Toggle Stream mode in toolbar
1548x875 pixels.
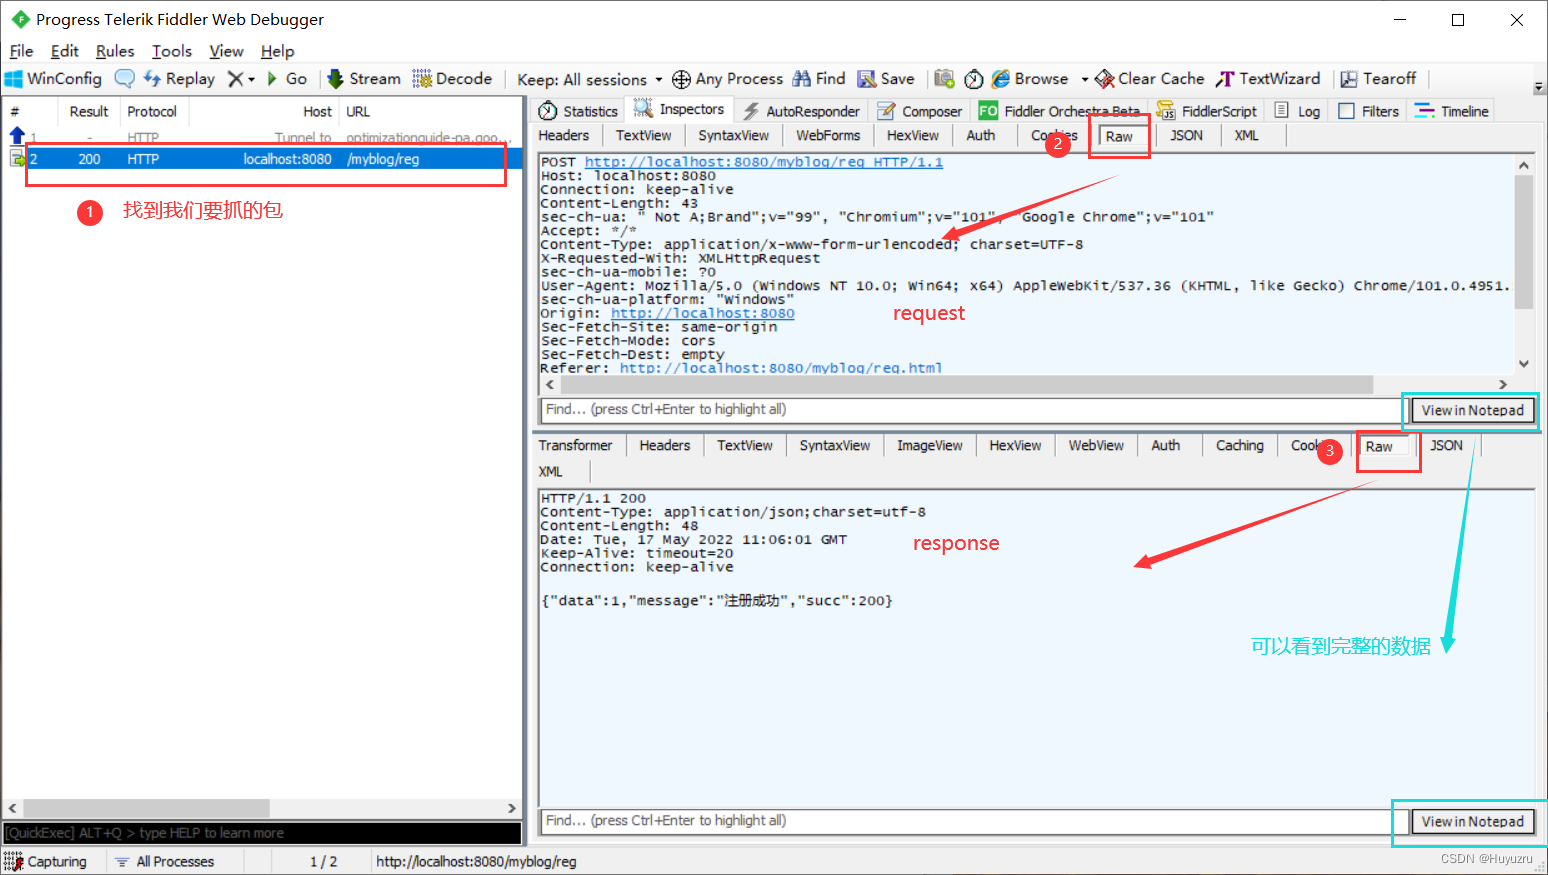coord(364,79)
